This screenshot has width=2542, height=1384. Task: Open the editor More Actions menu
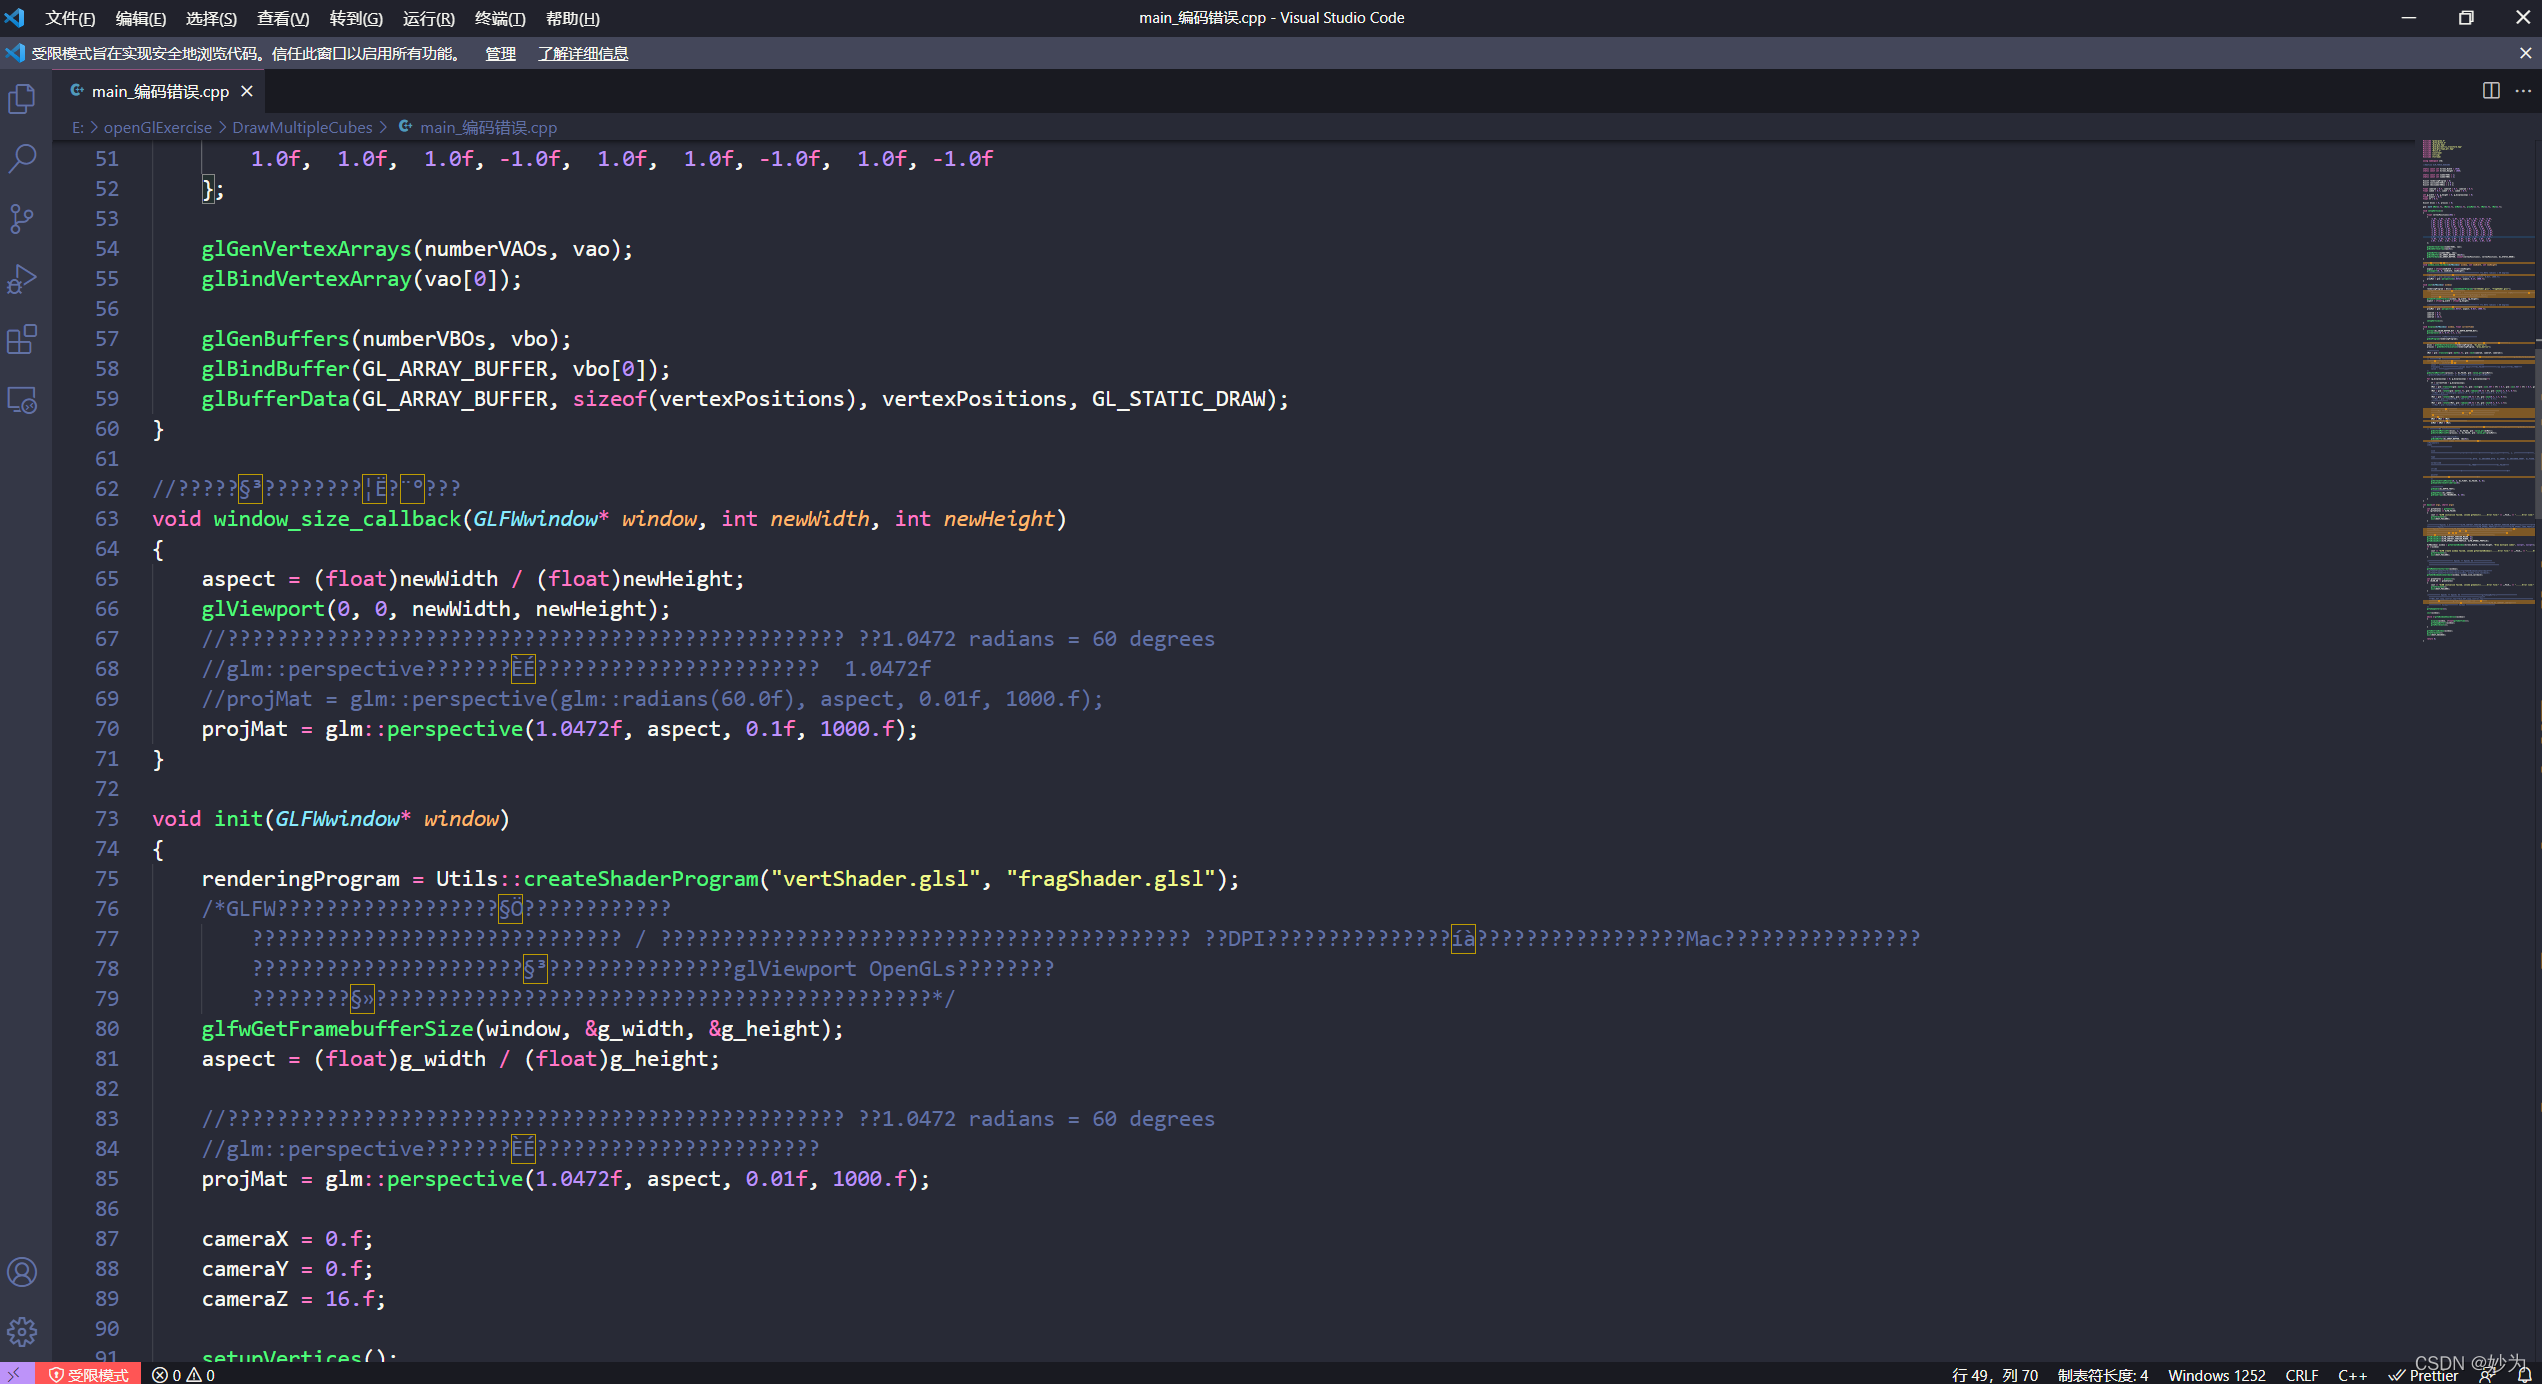coord(2523,91)
